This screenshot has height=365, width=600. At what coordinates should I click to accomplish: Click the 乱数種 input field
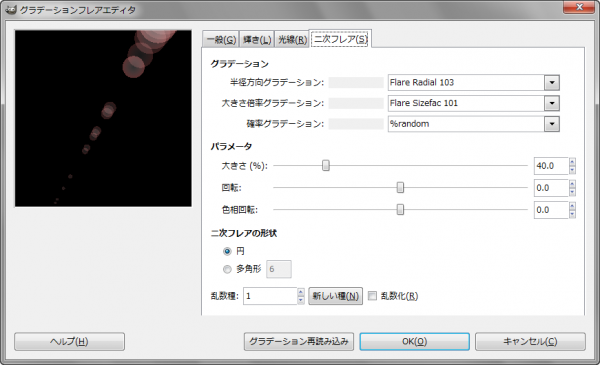tap(270, 296)
